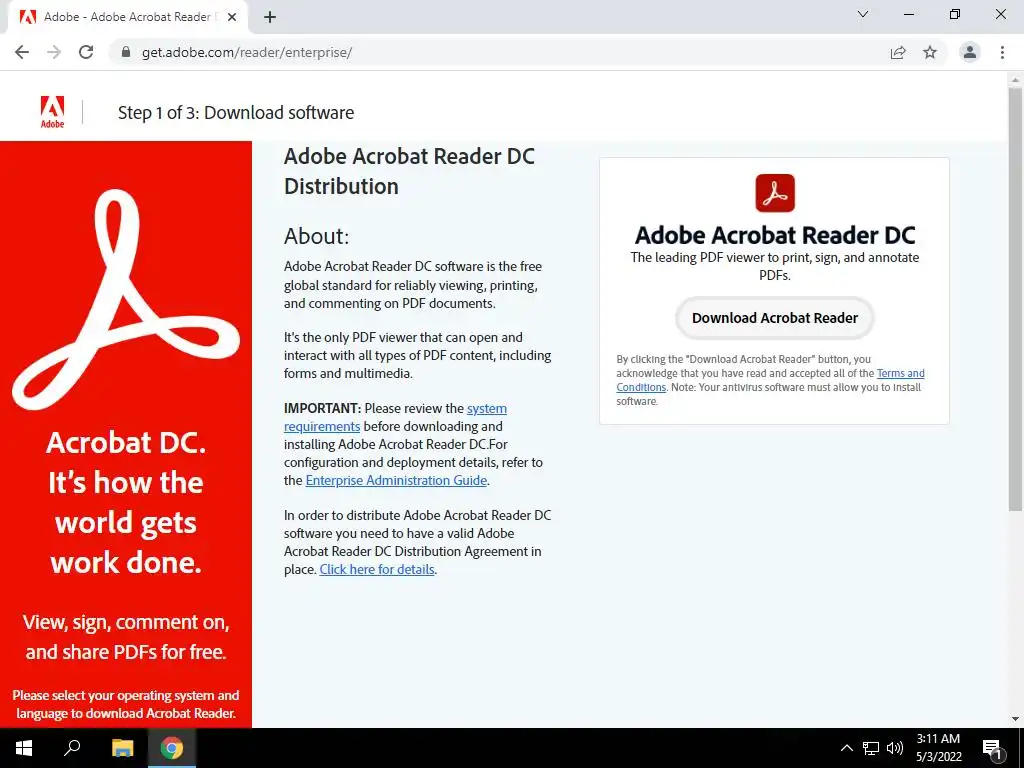This screenshot has width=1024, height=768.
Task: Show hidden system tray icons
Action: (x=846, y=748)
